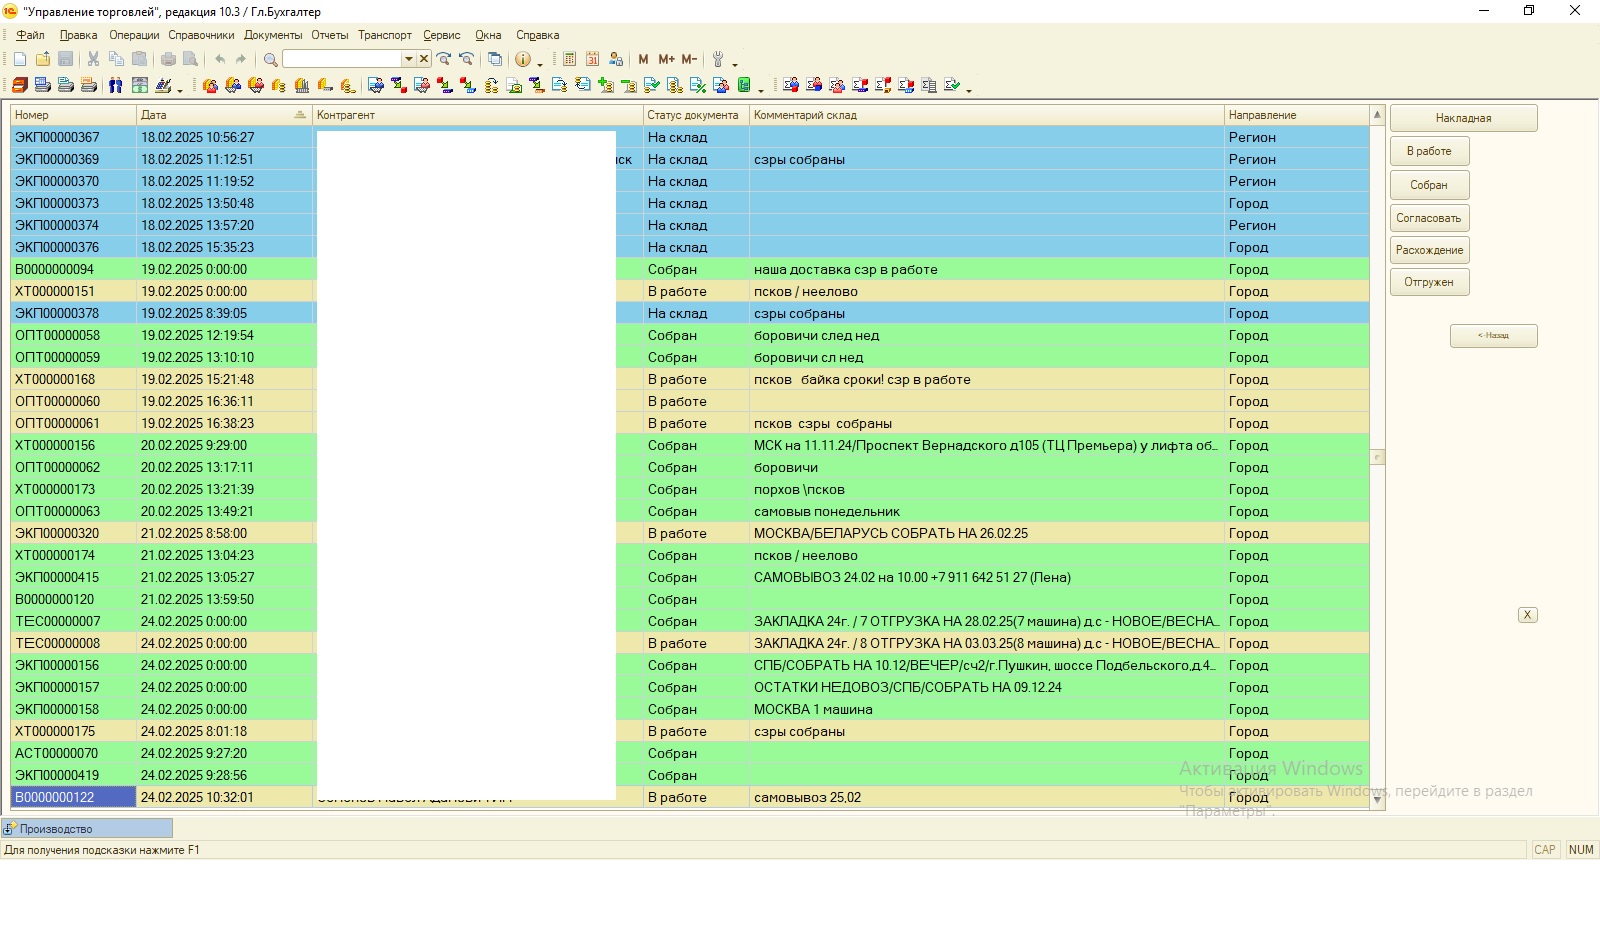Expand the arrow next to wrench icon

tap(735, 63)
